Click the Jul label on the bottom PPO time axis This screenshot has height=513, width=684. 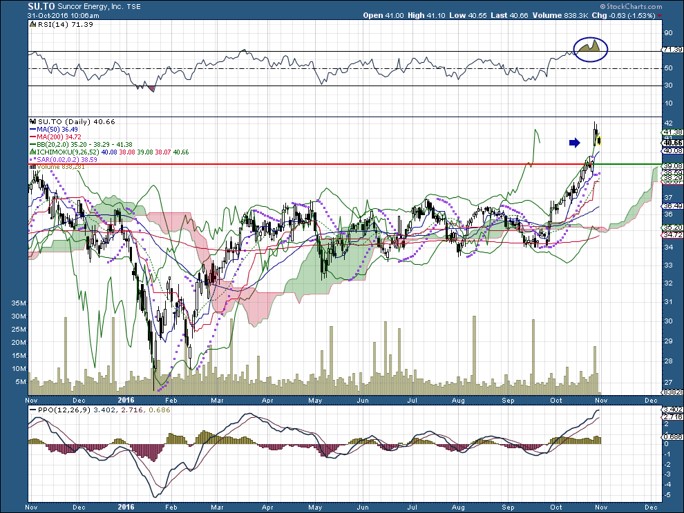click(x=412, y=507)
